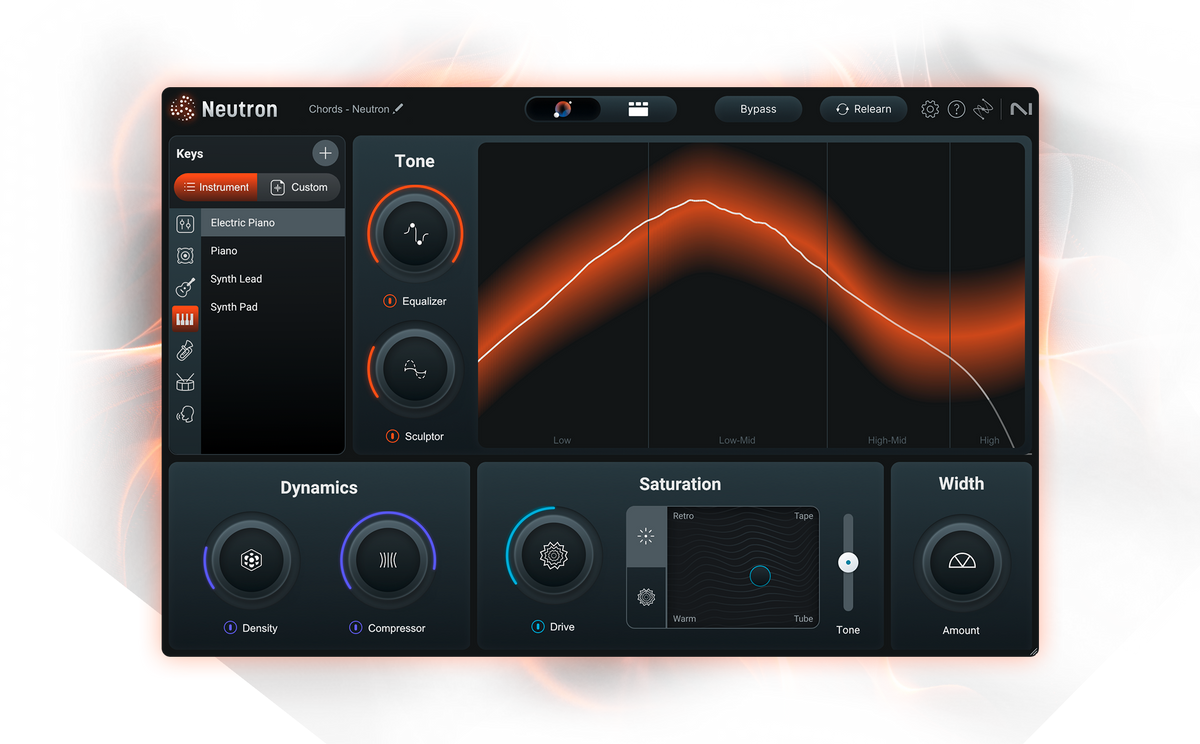Click the Tube corner label
This screenshot has height=744, width=1200.
804,619
